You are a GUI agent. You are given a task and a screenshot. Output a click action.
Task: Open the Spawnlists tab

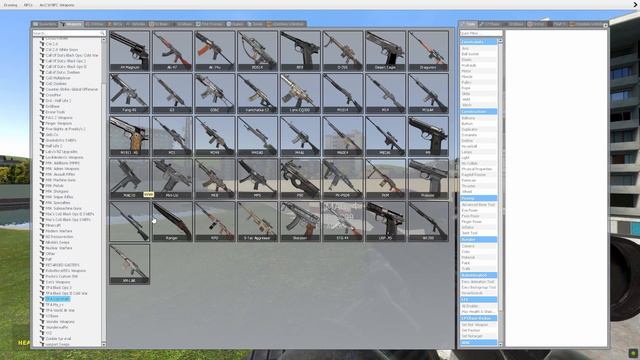[x=45, y=24]
